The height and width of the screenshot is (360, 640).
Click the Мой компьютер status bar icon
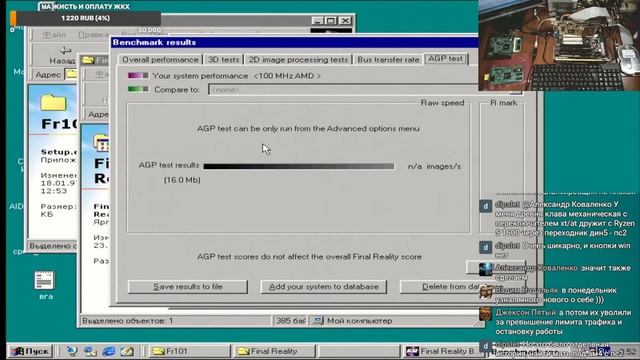click(318, 321)
